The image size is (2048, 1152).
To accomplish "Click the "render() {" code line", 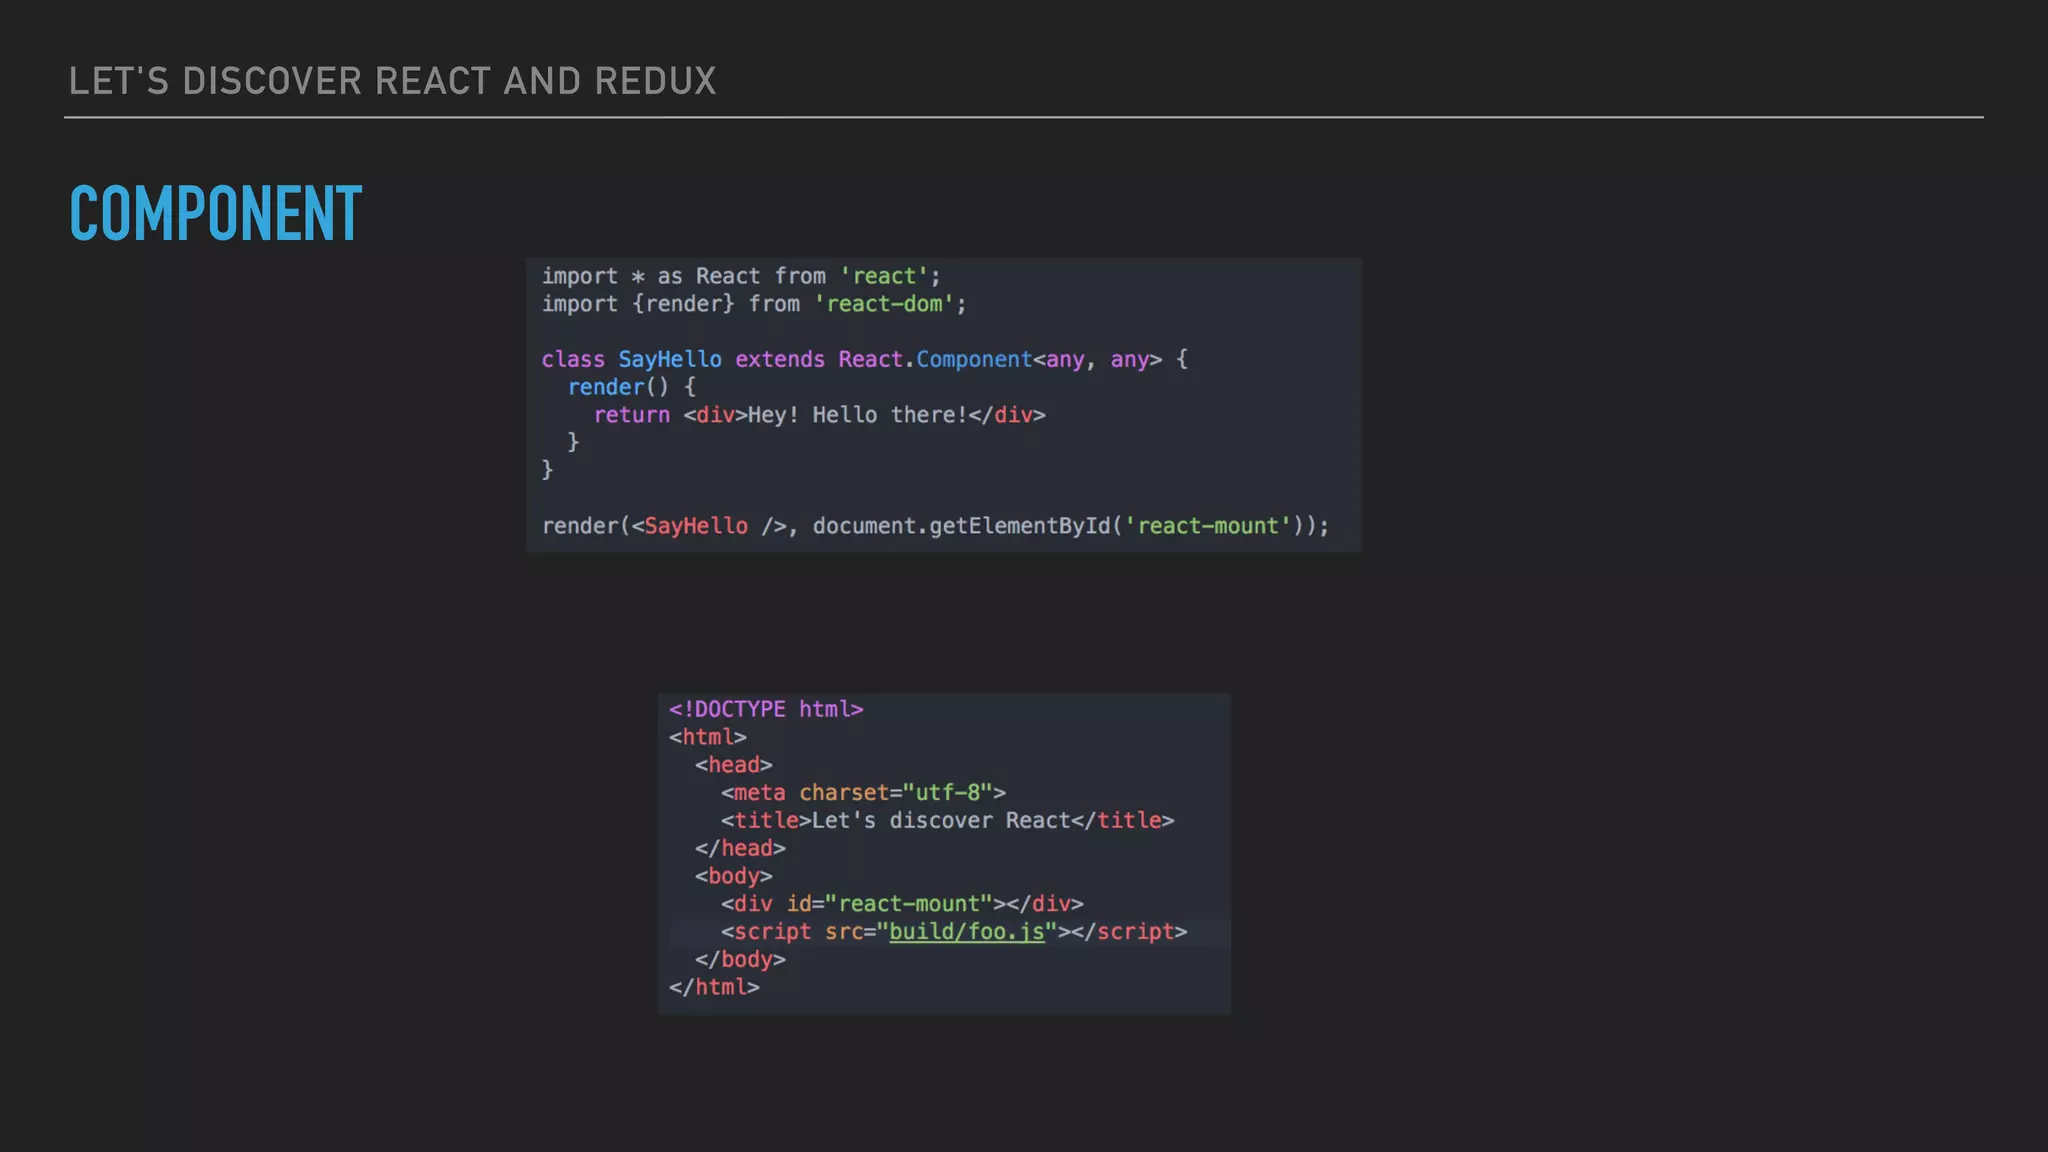I will pyautogui.click(x=632, y=387).
